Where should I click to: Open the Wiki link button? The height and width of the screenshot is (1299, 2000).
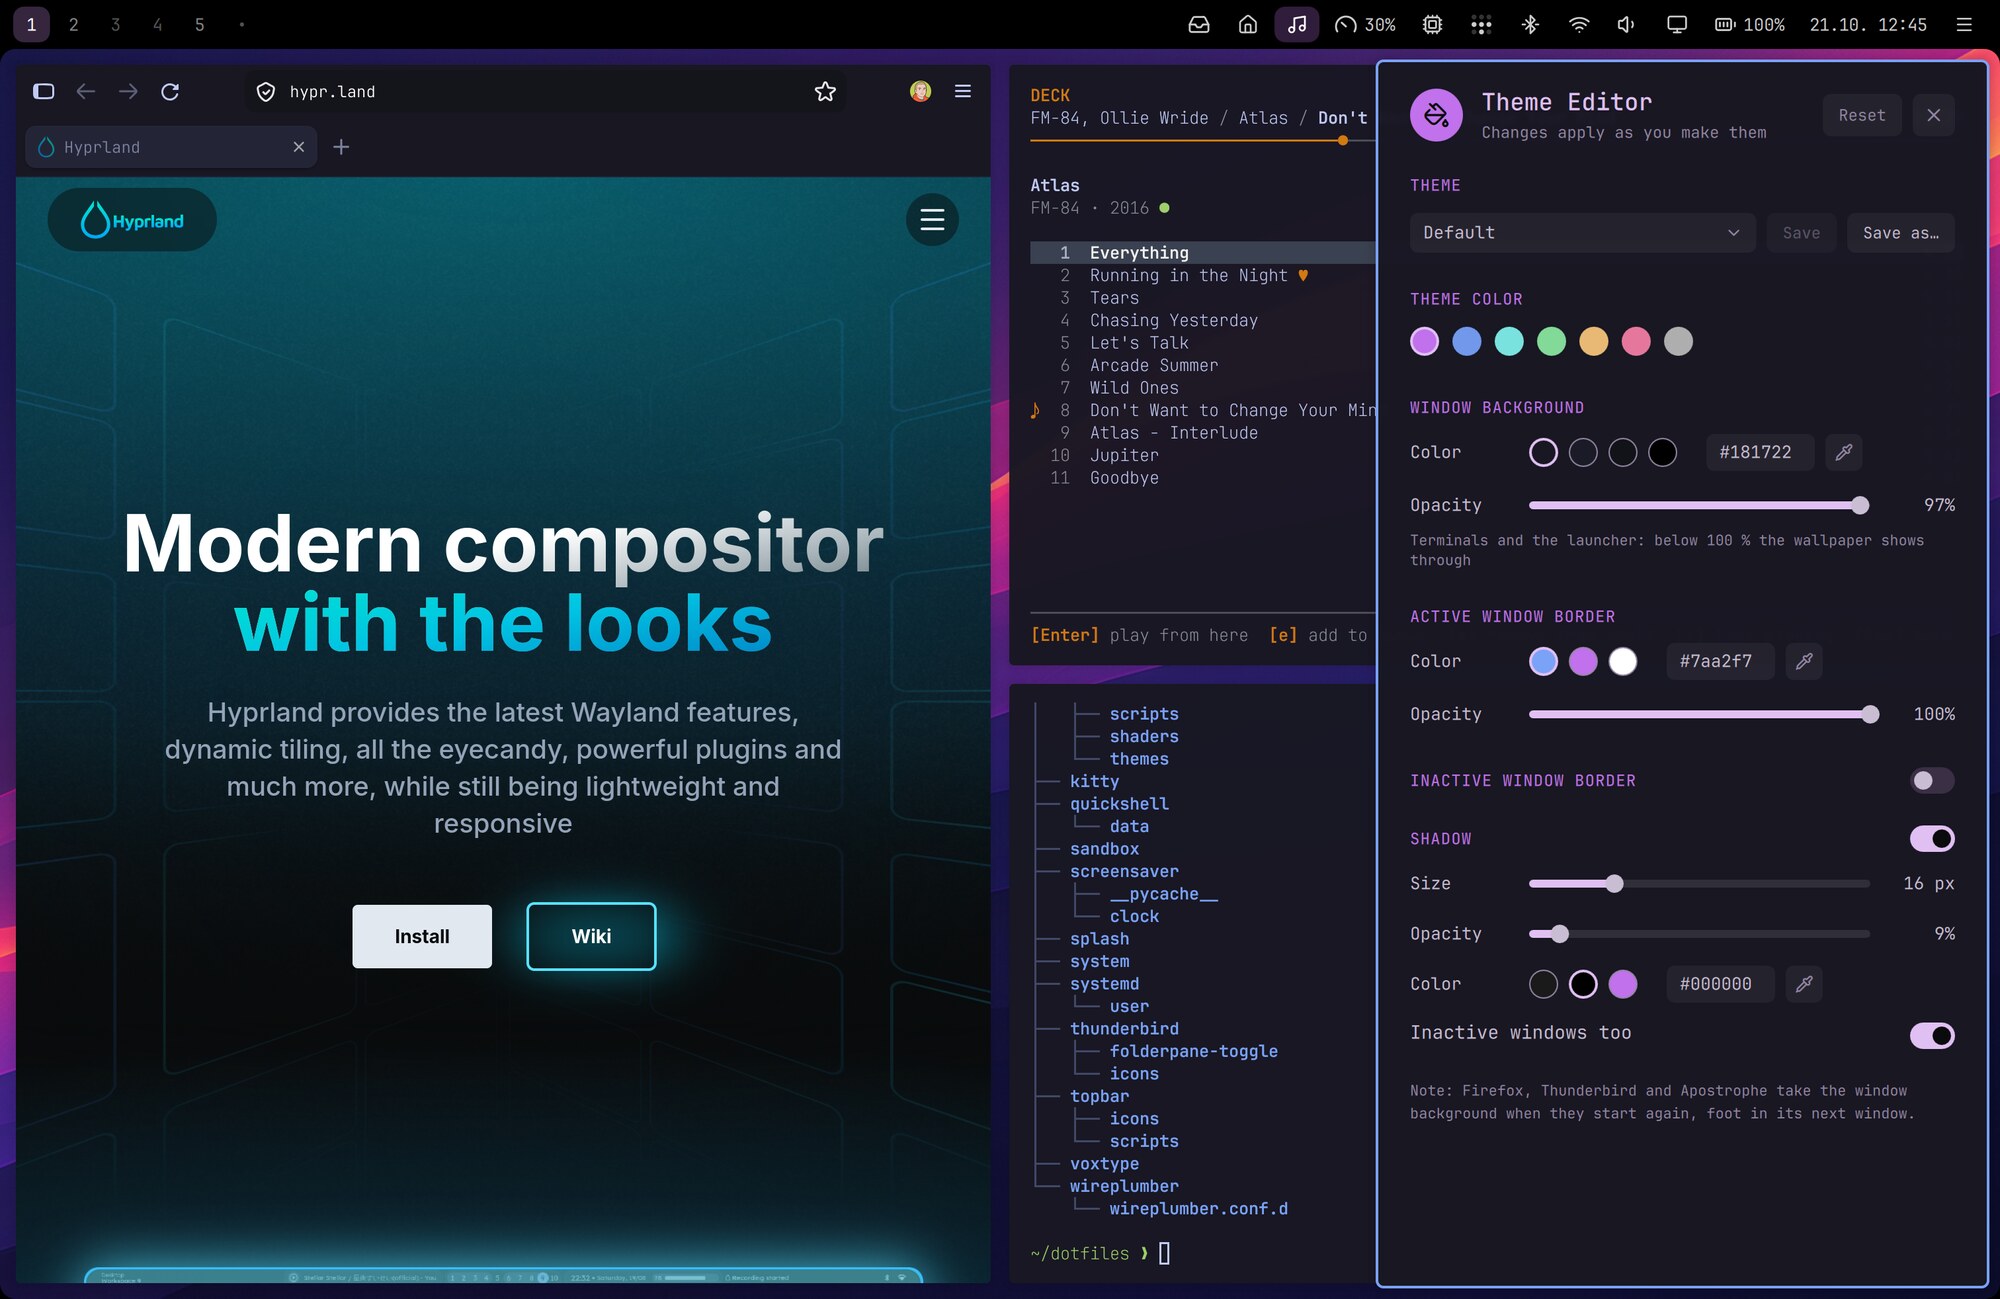(x=591, y=936)
